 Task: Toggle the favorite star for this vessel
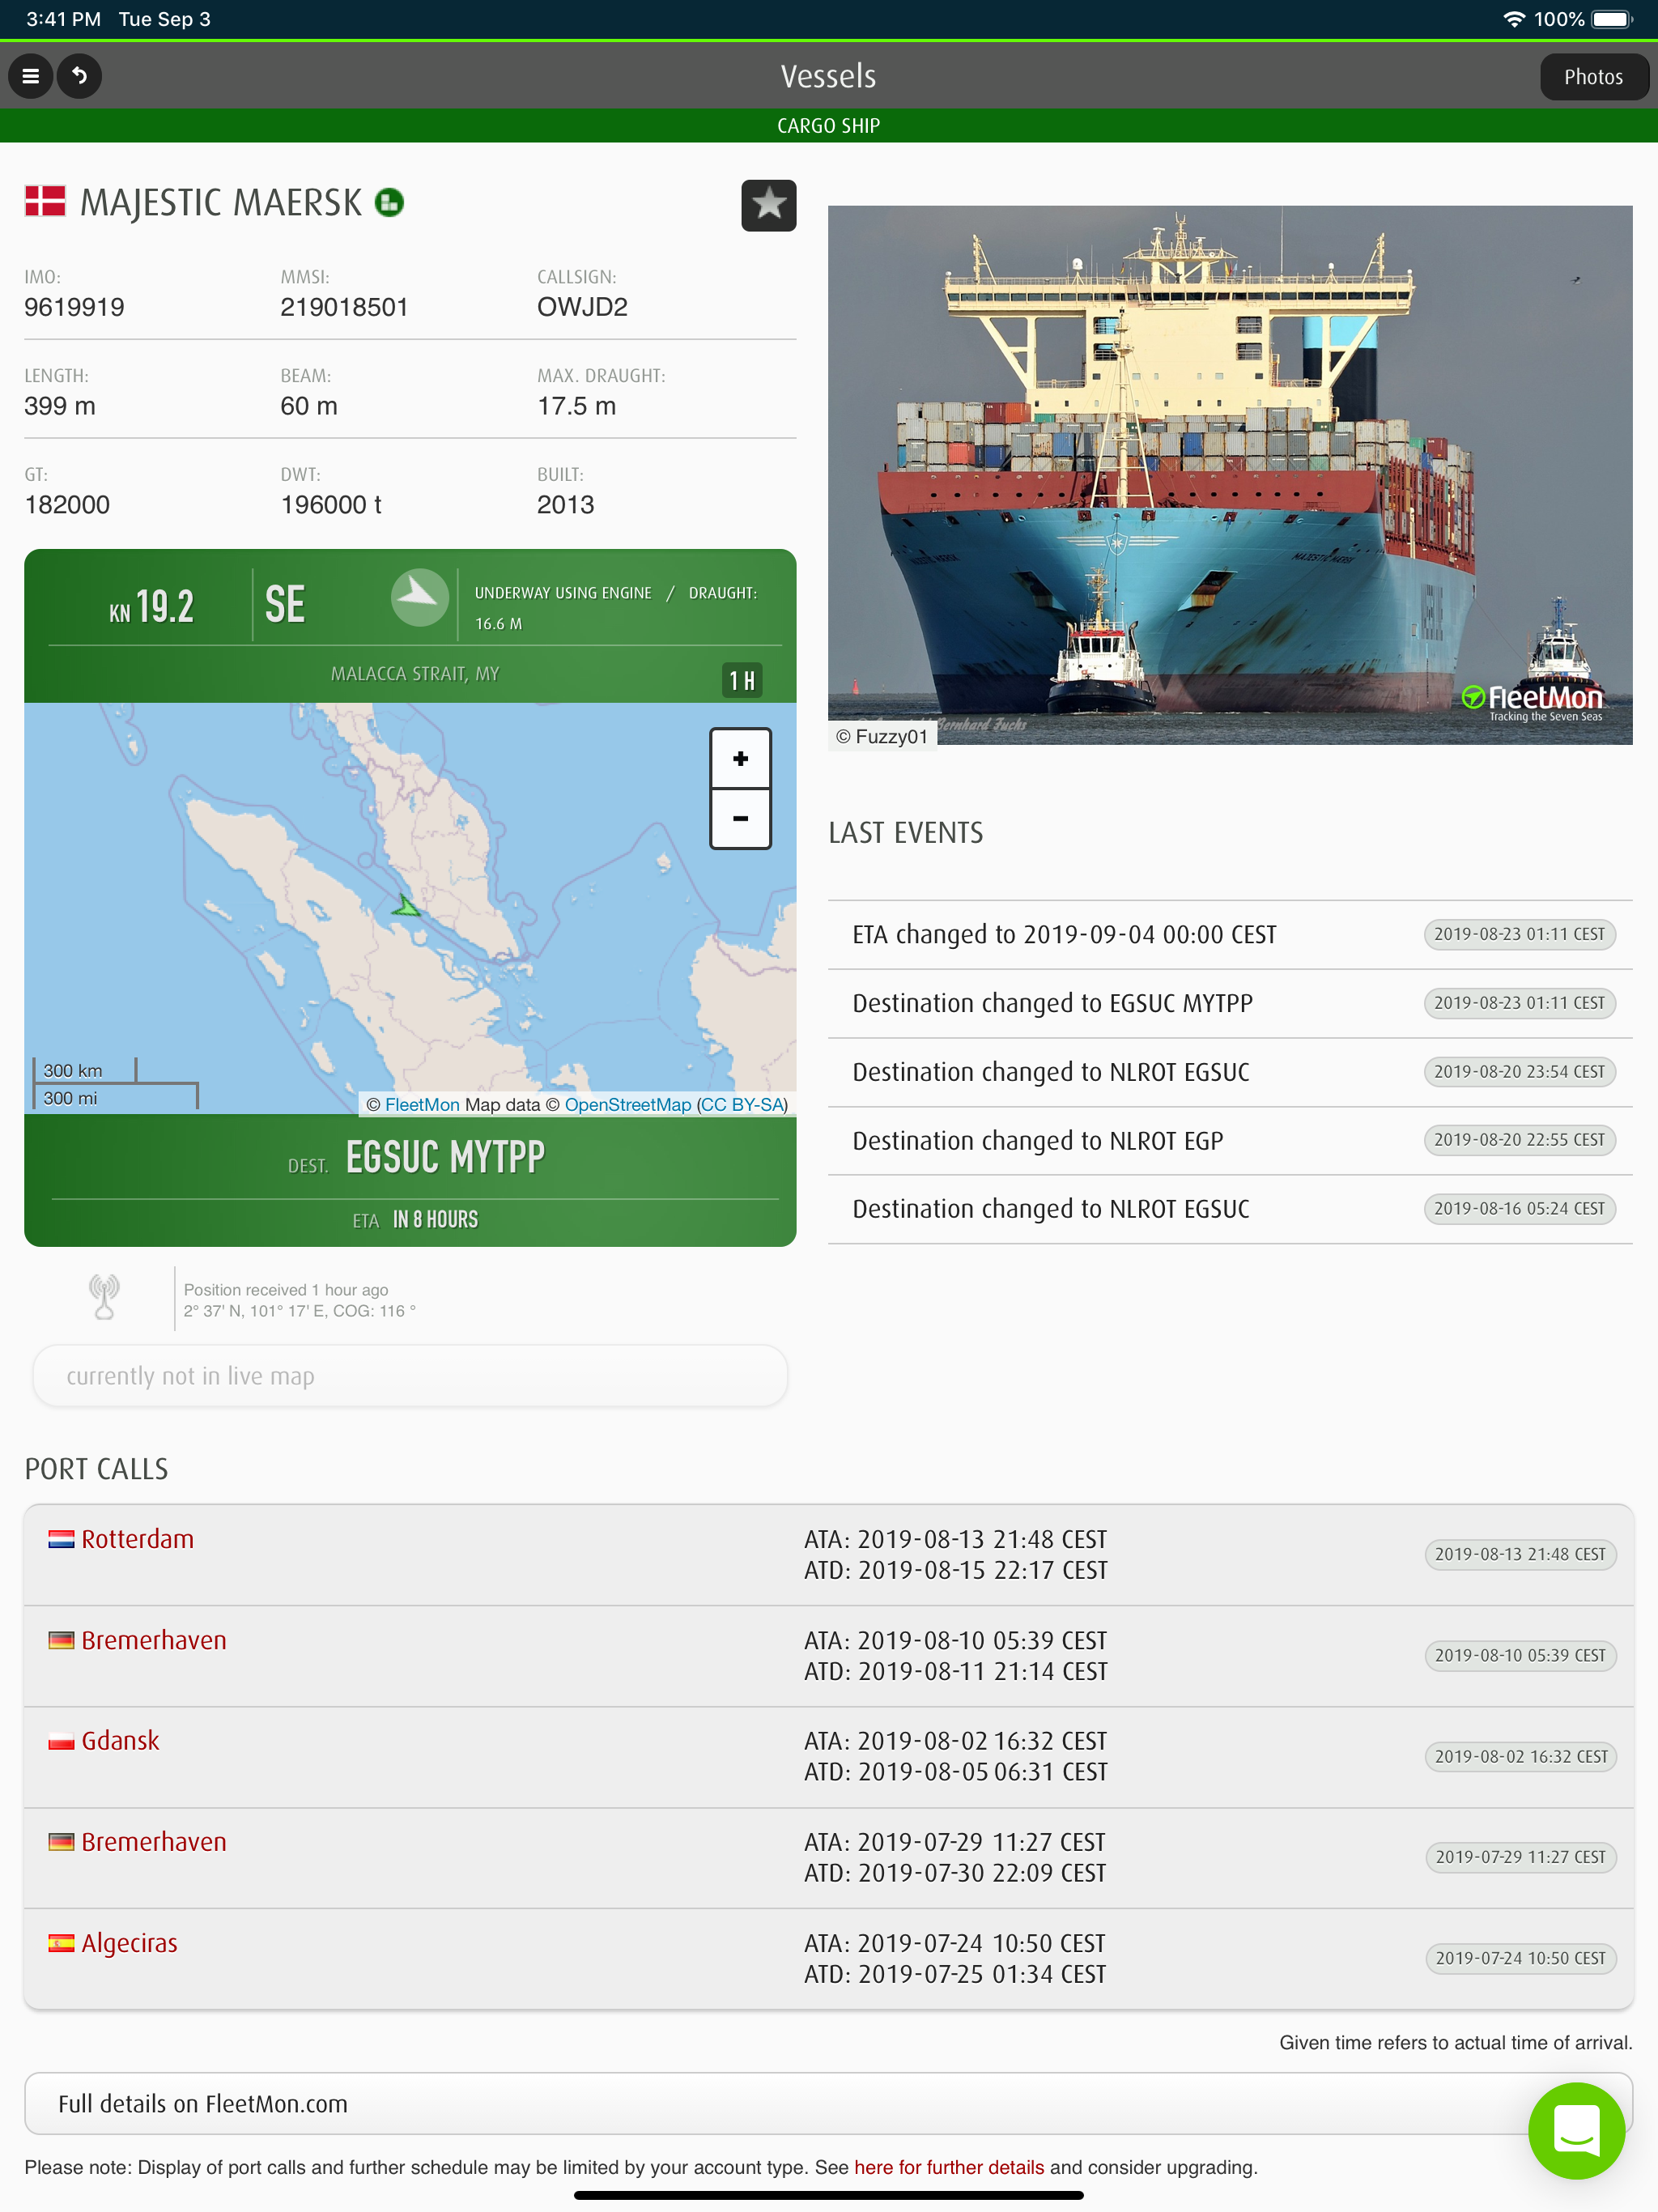[x=768, y=205]
